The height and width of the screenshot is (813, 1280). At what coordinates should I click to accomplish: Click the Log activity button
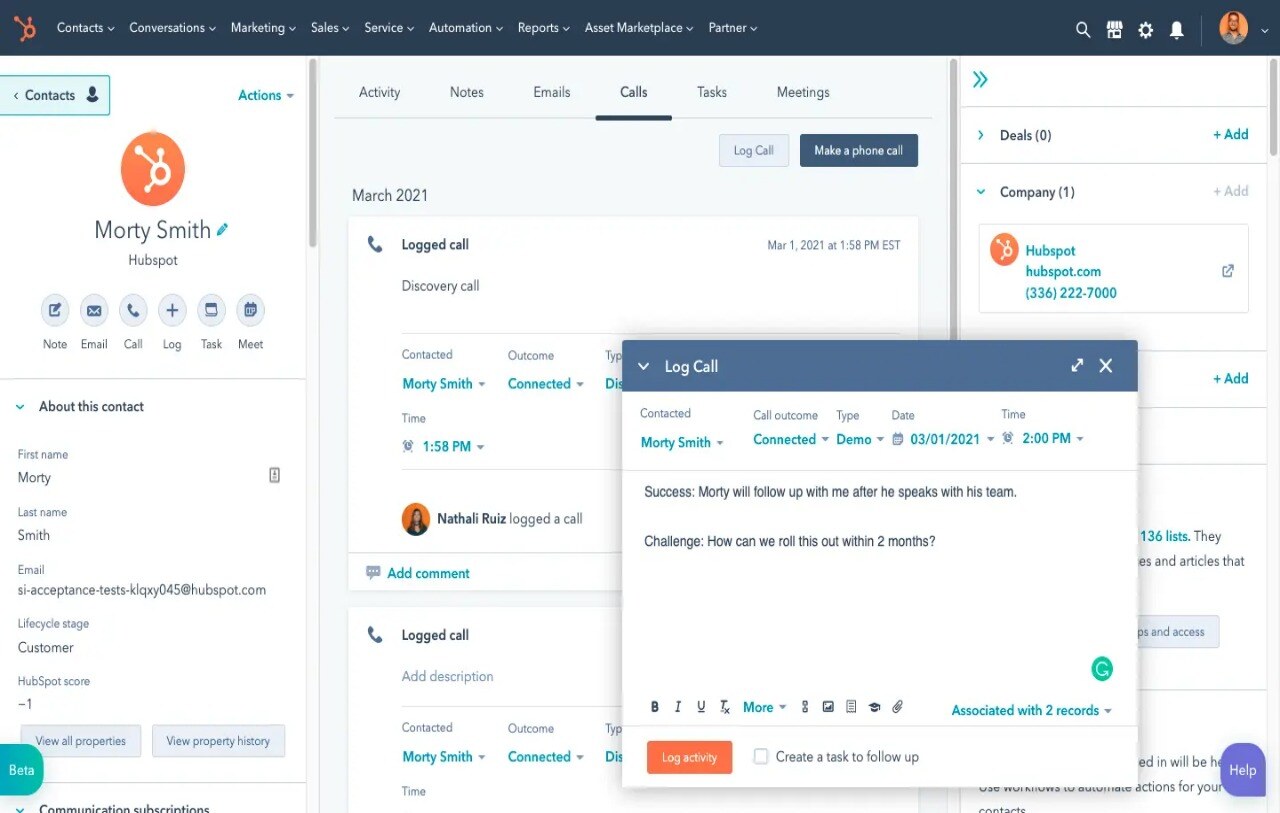pos(689,757)
